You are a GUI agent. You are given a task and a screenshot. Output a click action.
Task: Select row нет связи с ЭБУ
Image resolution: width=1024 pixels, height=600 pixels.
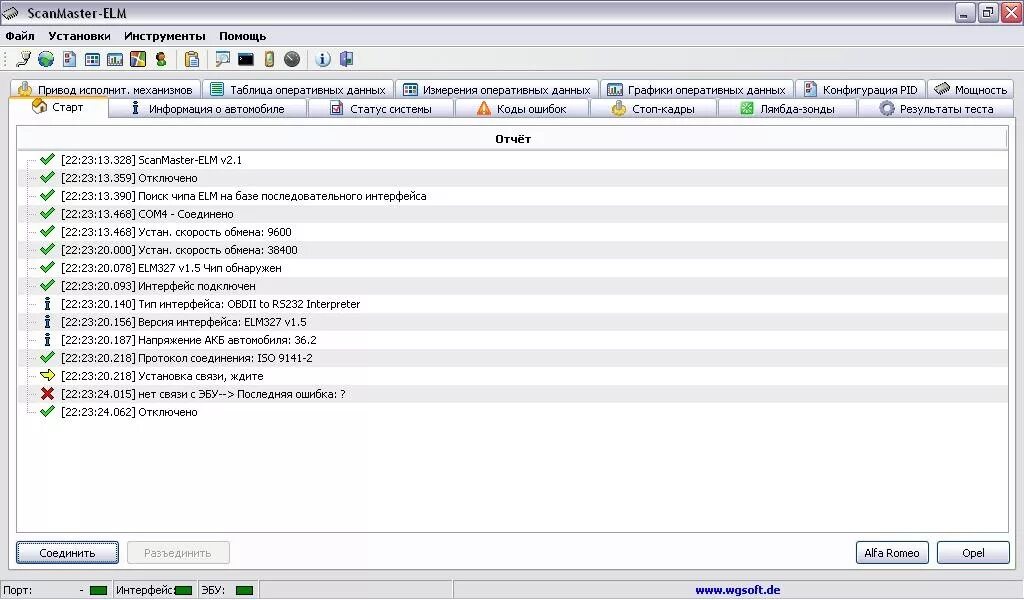tap(513, 394)
